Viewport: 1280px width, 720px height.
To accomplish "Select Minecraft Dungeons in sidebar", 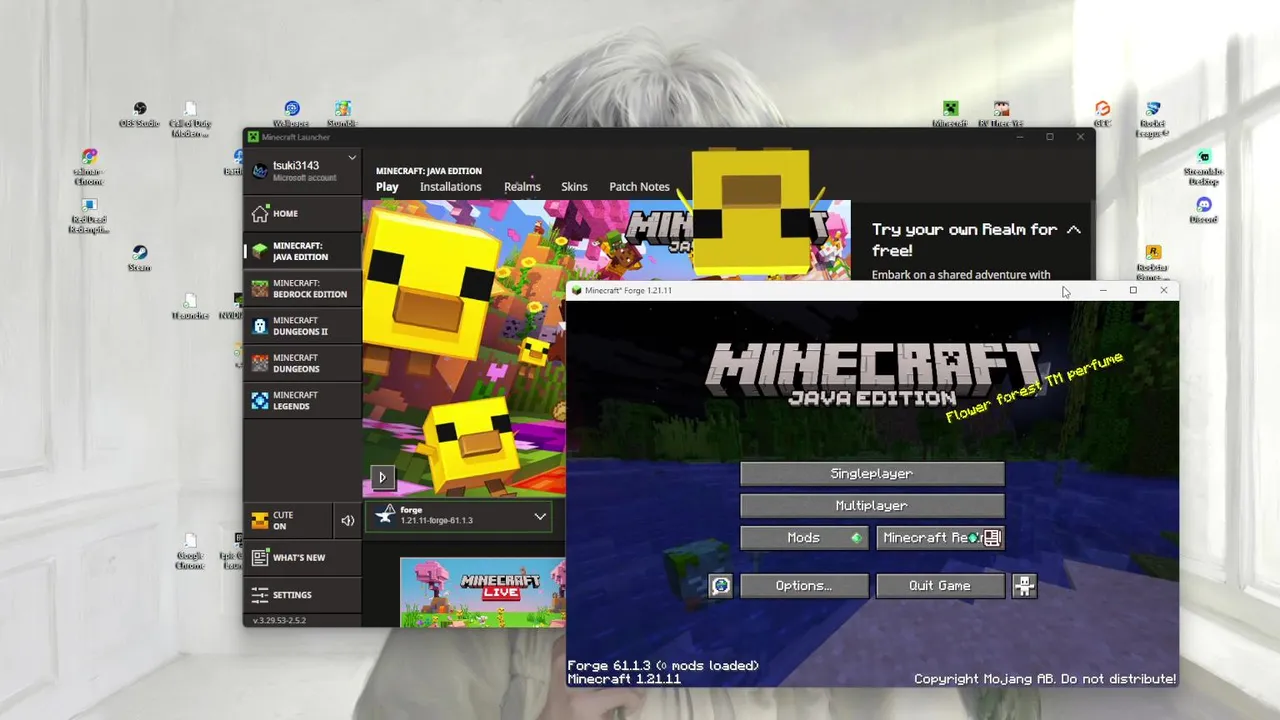I will pos(302,363).
